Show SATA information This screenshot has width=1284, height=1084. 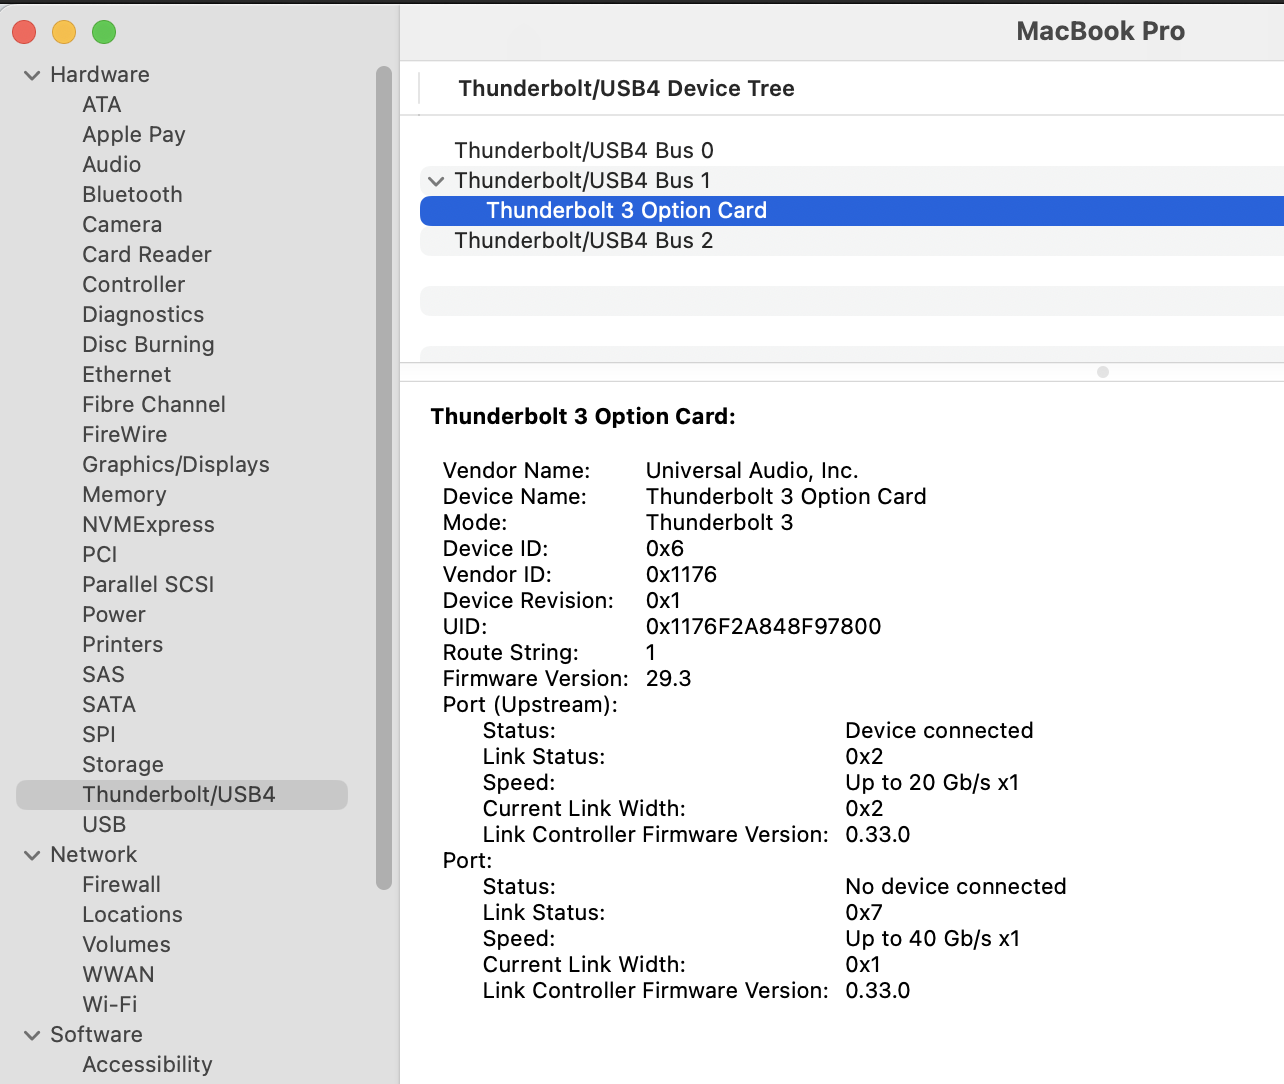[x=109, y=705]
